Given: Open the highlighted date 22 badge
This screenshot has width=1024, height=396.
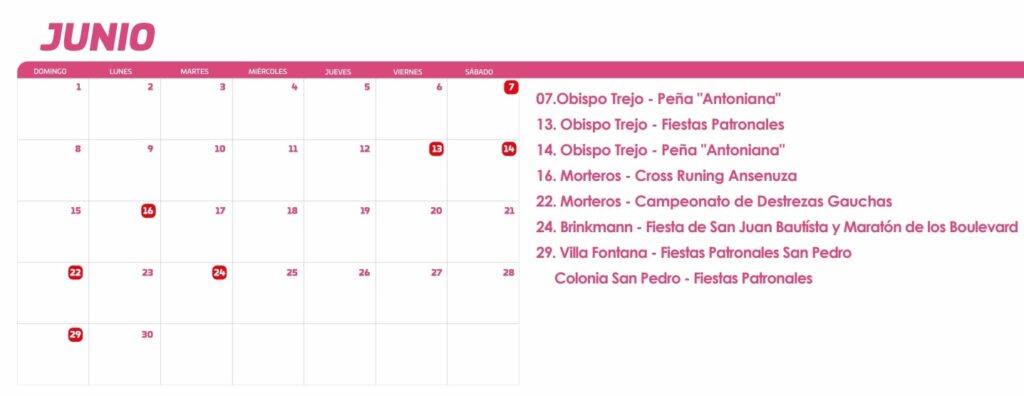Looking at the screenshot, I should click(x=76, y=272).
